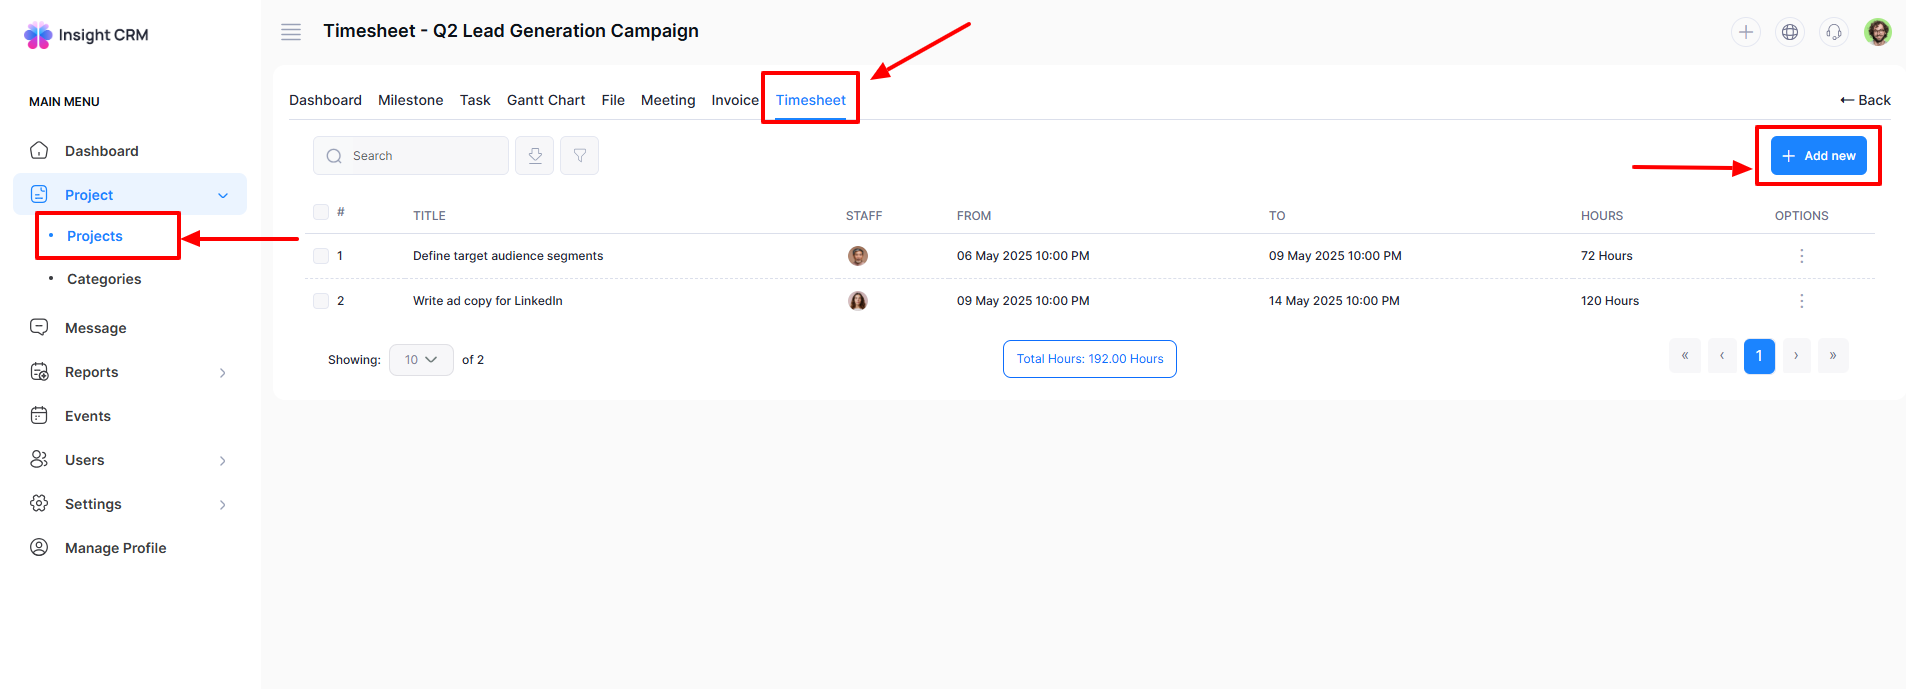1906x689 pixels.
Task: Open options menu for Write ad copy row
Action: (x=1801, y=301)
